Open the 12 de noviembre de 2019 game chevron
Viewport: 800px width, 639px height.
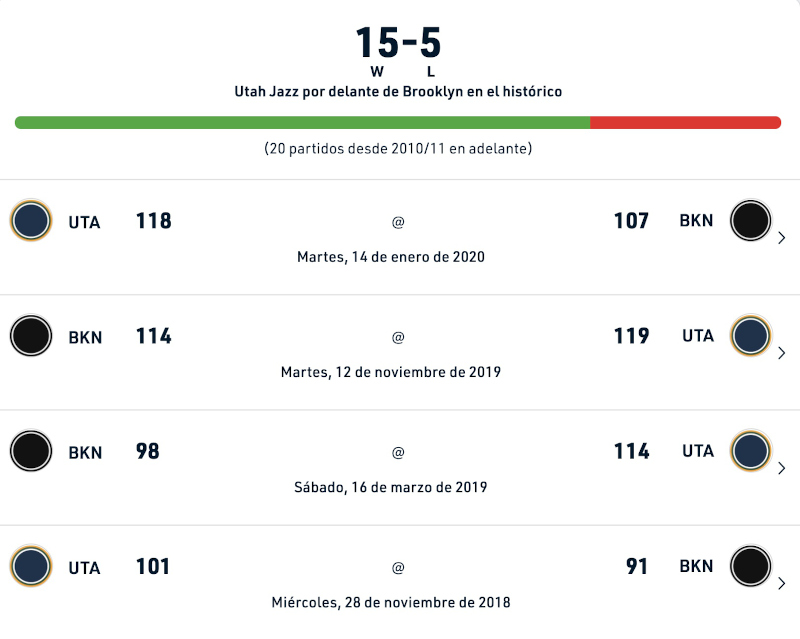pos(781,353)
